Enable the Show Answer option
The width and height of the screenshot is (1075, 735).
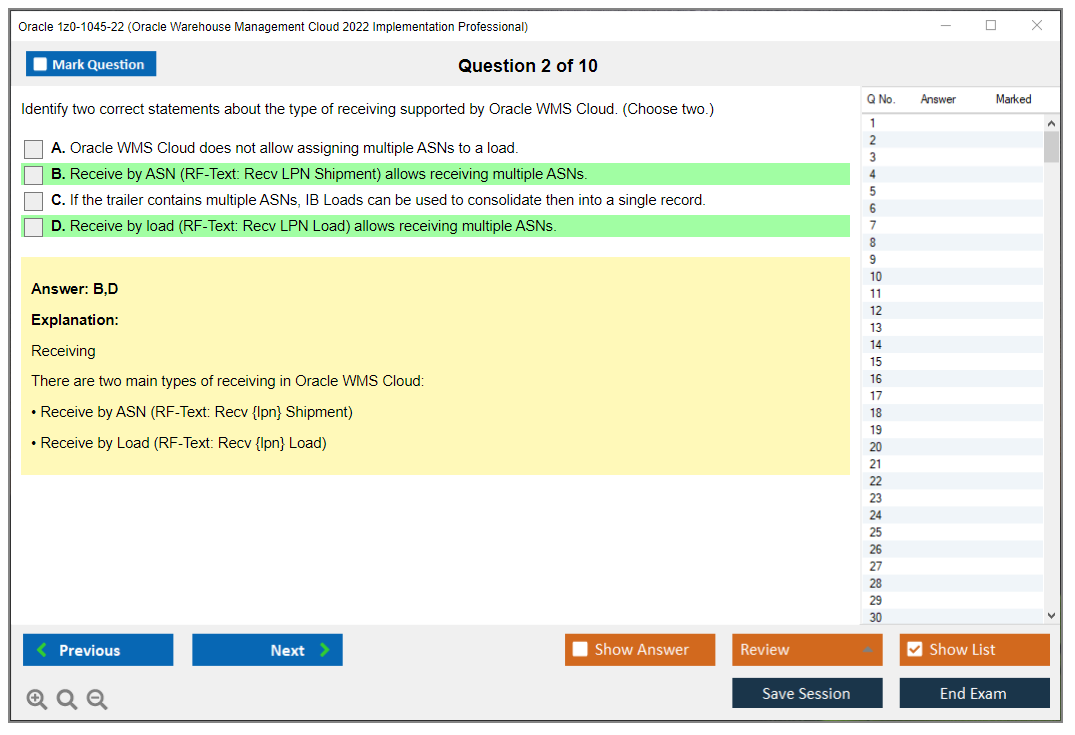[x=580, y=649]
